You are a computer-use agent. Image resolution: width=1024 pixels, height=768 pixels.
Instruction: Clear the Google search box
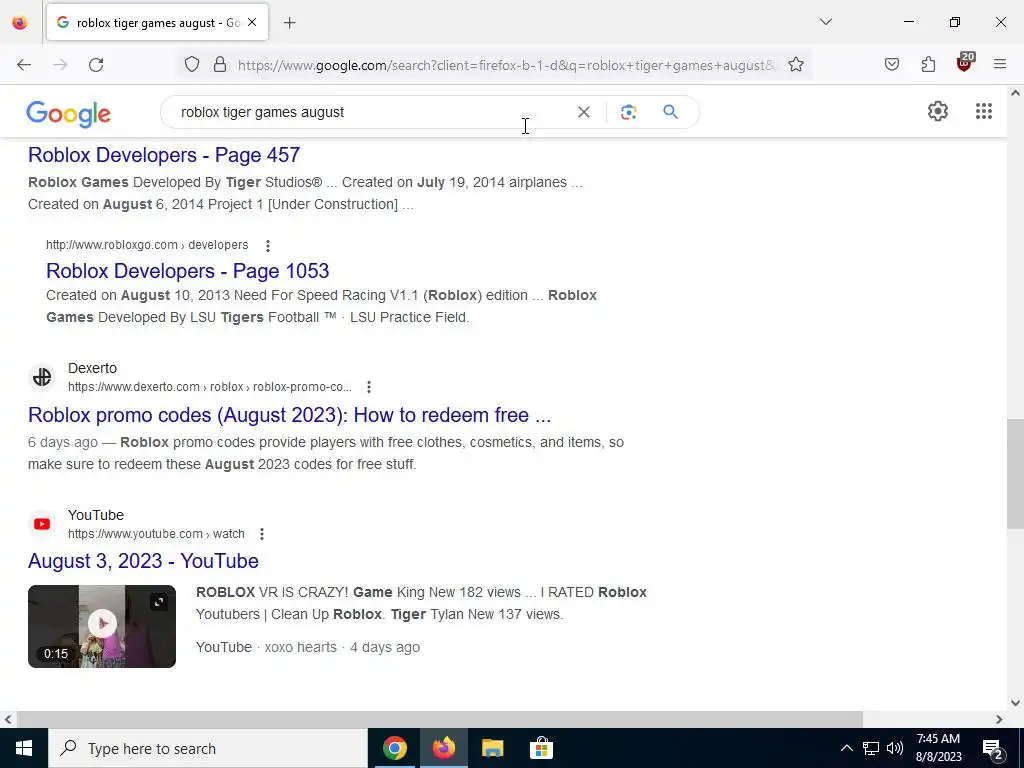584,112
